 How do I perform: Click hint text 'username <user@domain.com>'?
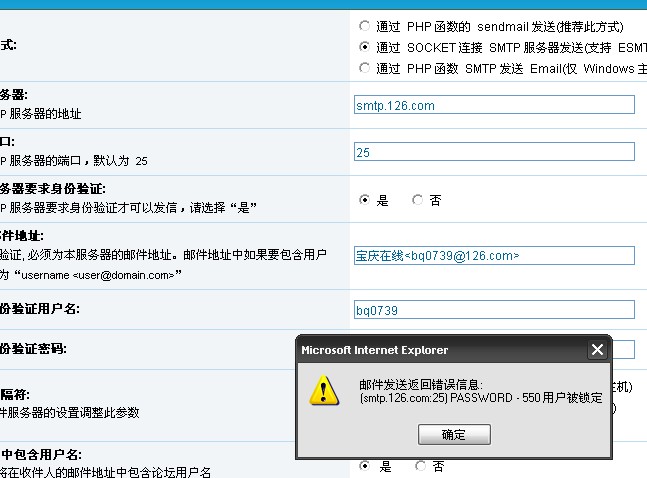97,275
